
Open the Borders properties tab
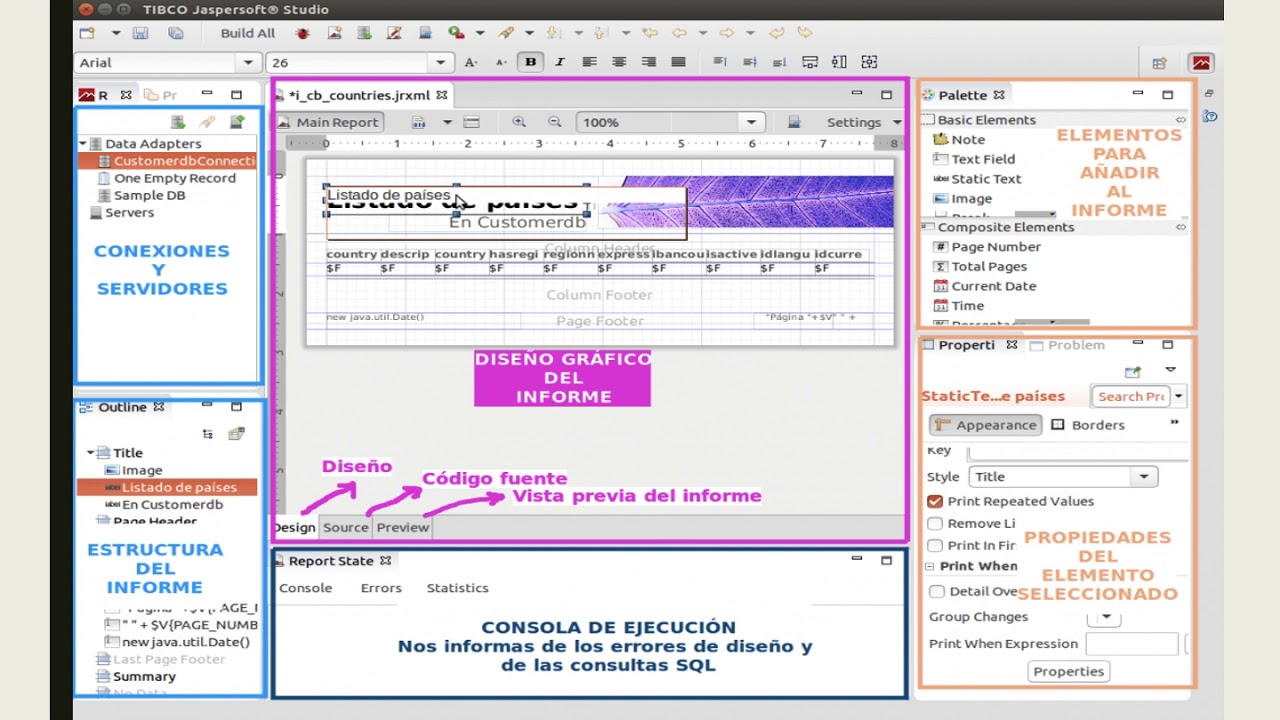pos(1088,425)
